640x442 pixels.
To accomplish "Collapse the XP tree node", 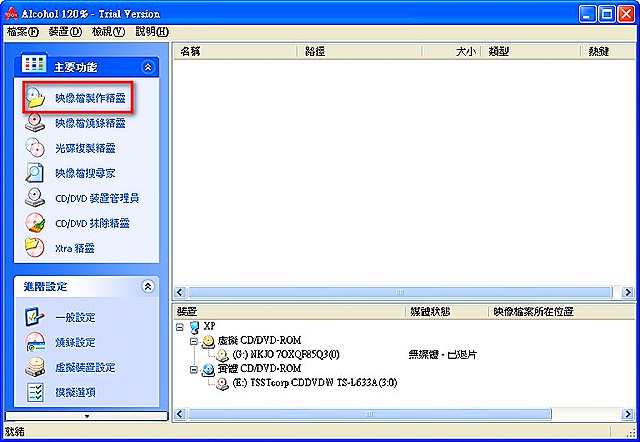I will pos(179,327).
